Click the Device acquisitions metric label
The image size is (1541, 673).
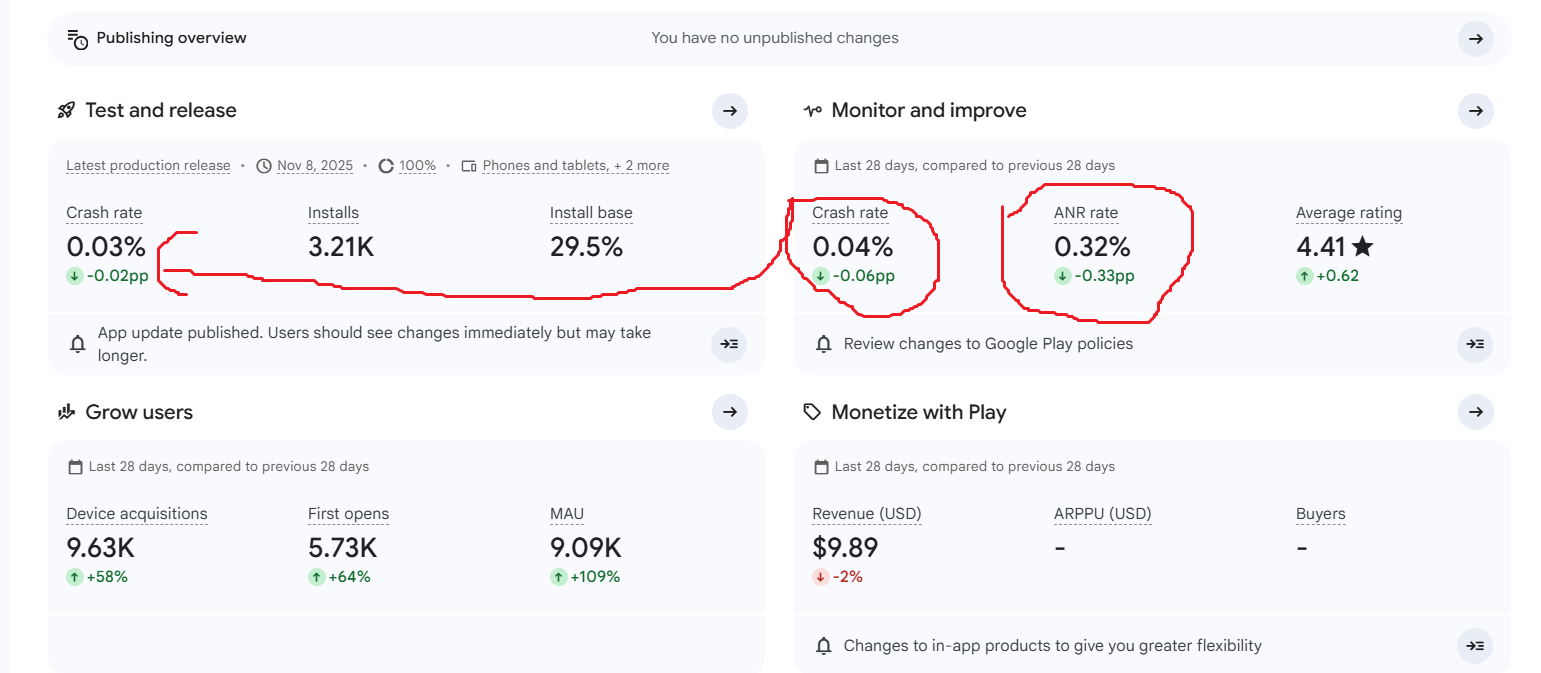point(137,514)
